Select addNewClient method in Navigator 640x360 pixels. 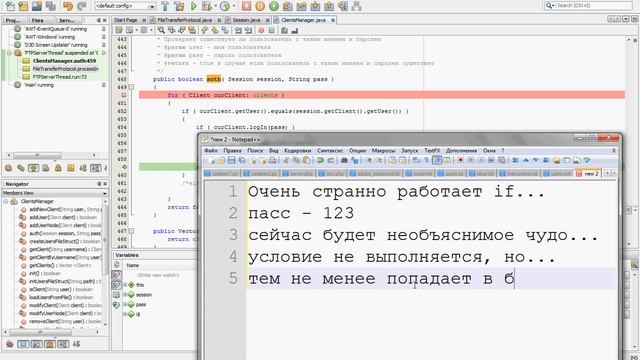[64, 209]
